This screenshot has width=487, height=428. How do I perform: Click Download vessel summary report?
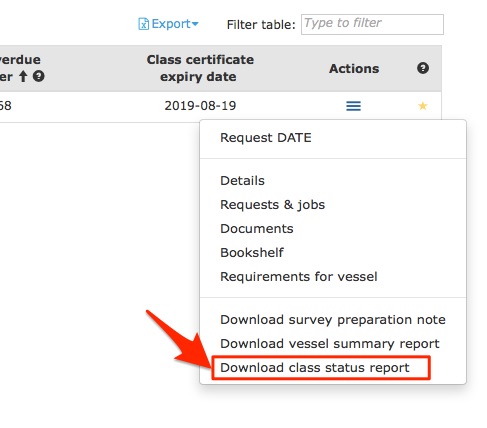pyautogui.click(x=330, y=344)
